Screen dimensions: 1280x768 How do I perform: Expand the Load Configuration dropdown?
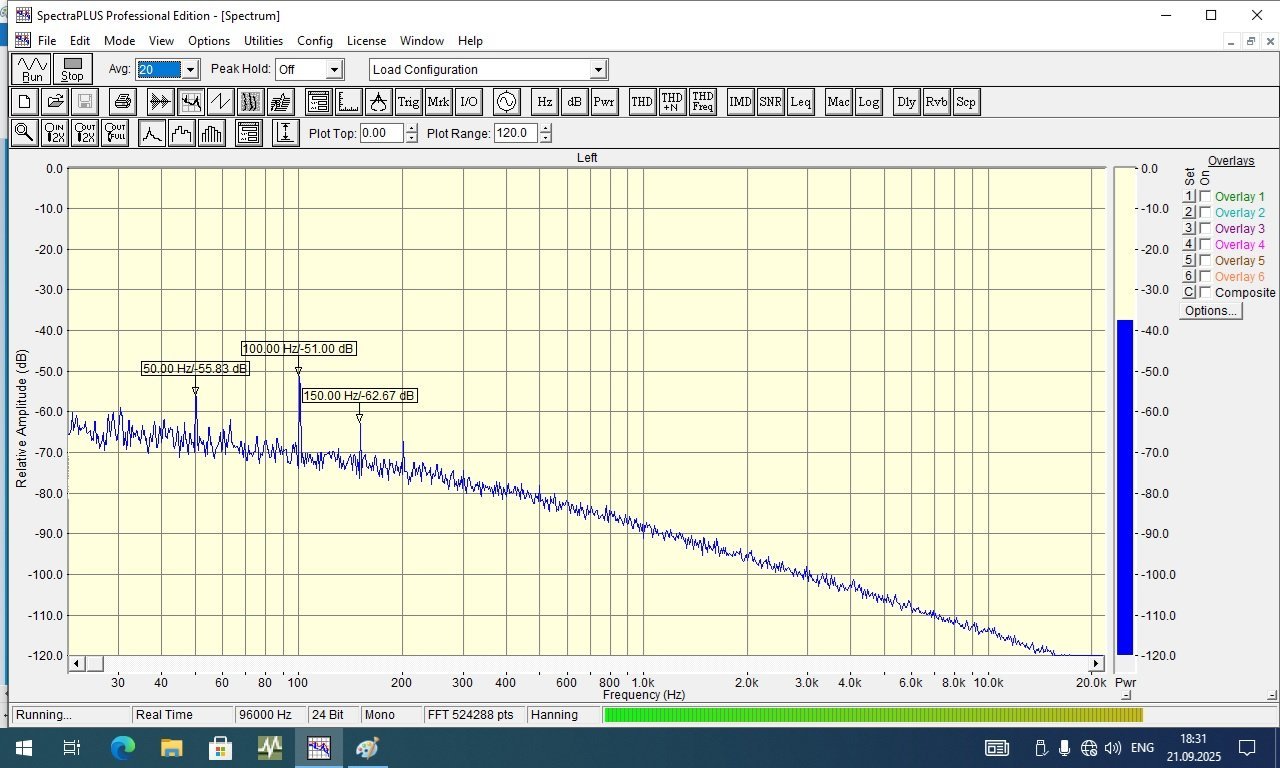click(x=598, y=70)
